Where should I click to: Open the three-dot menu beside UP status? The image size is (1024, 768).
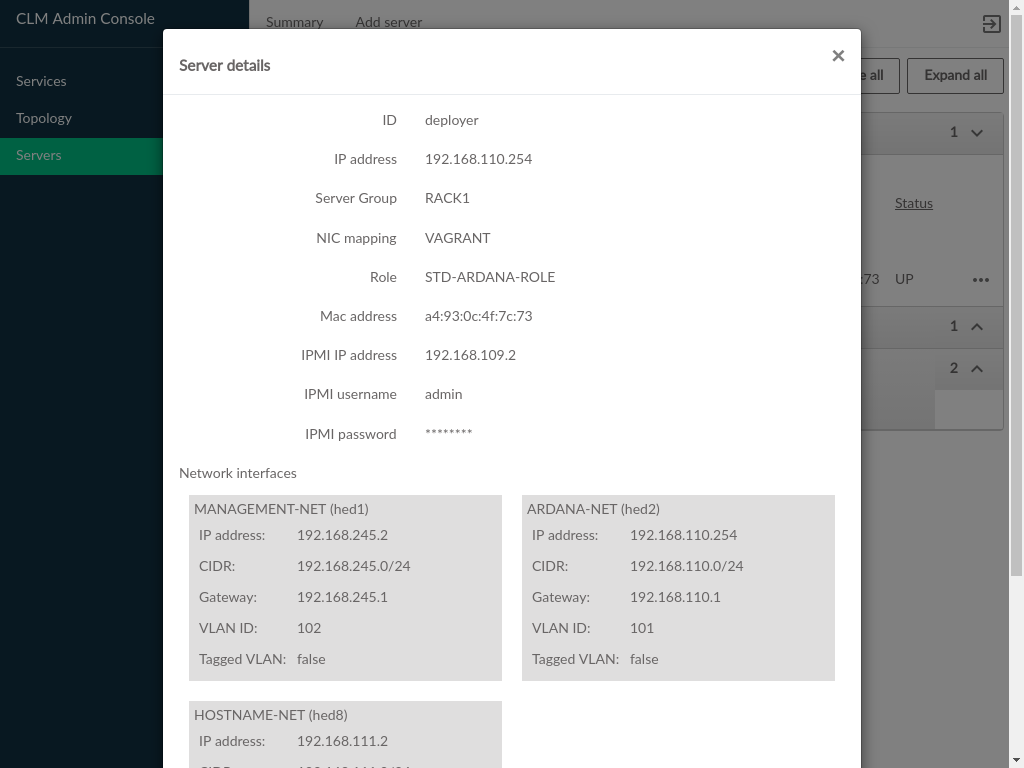pos(981,280)
